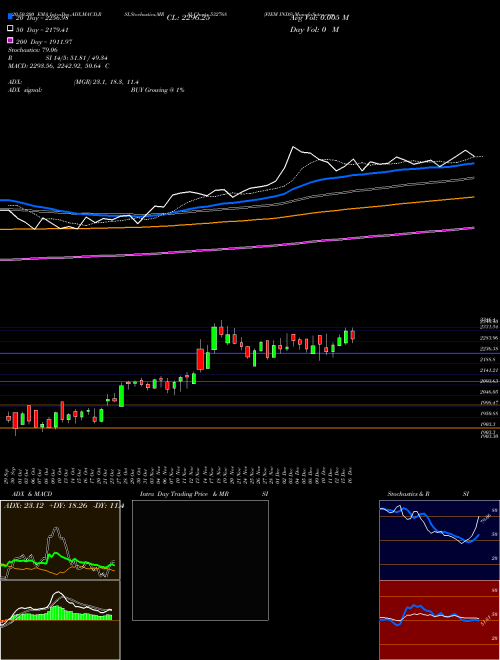Click the 'Stochastics & R' panel title
Screen dimensions: 500x660
pos(408,494)
